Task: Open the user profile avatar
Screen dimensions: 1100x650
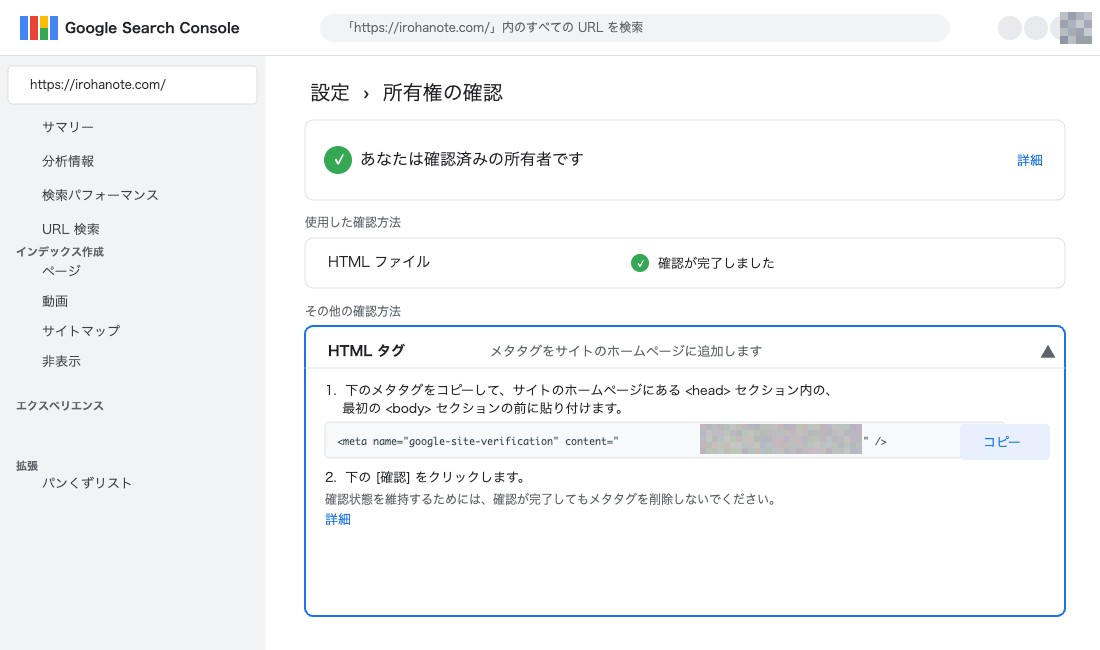Action: [1075, 28]
